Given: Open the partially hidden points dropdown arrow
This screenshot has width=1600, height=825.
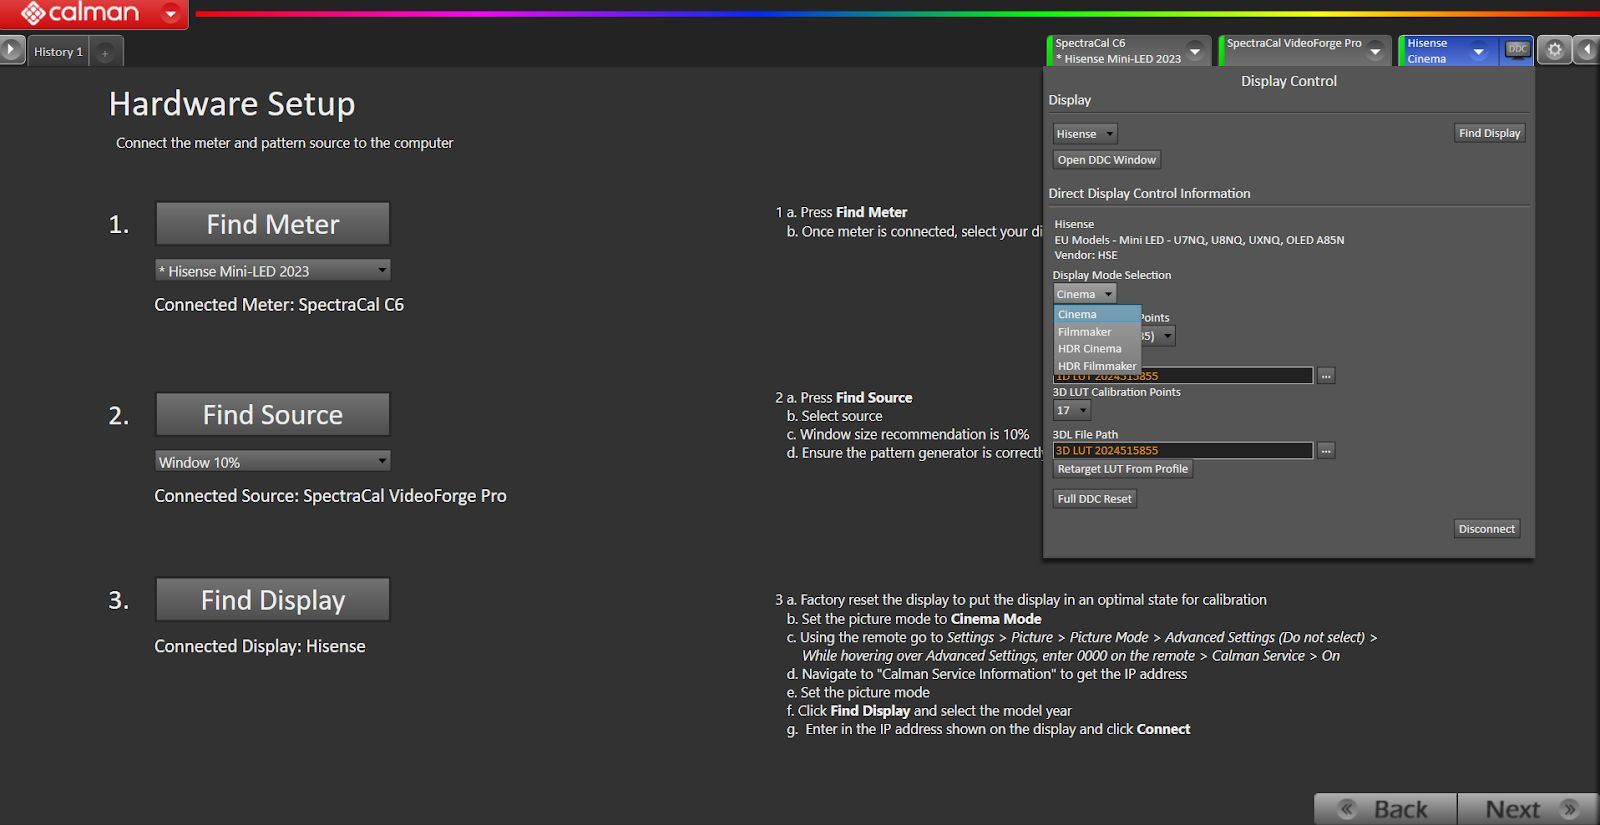Looking at the screenshot, I should 1167,336.
